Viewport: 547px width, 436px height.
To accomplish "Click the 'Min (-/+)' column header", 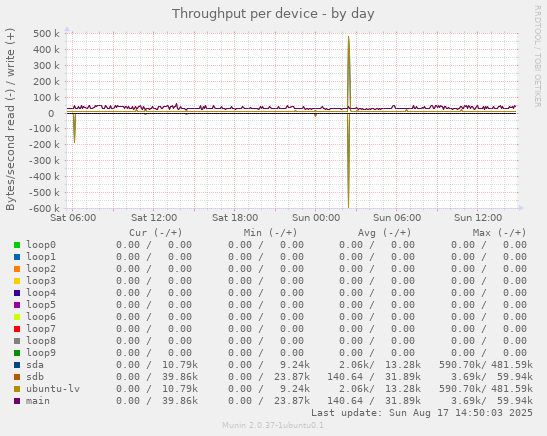I will (x=270, y=233).
